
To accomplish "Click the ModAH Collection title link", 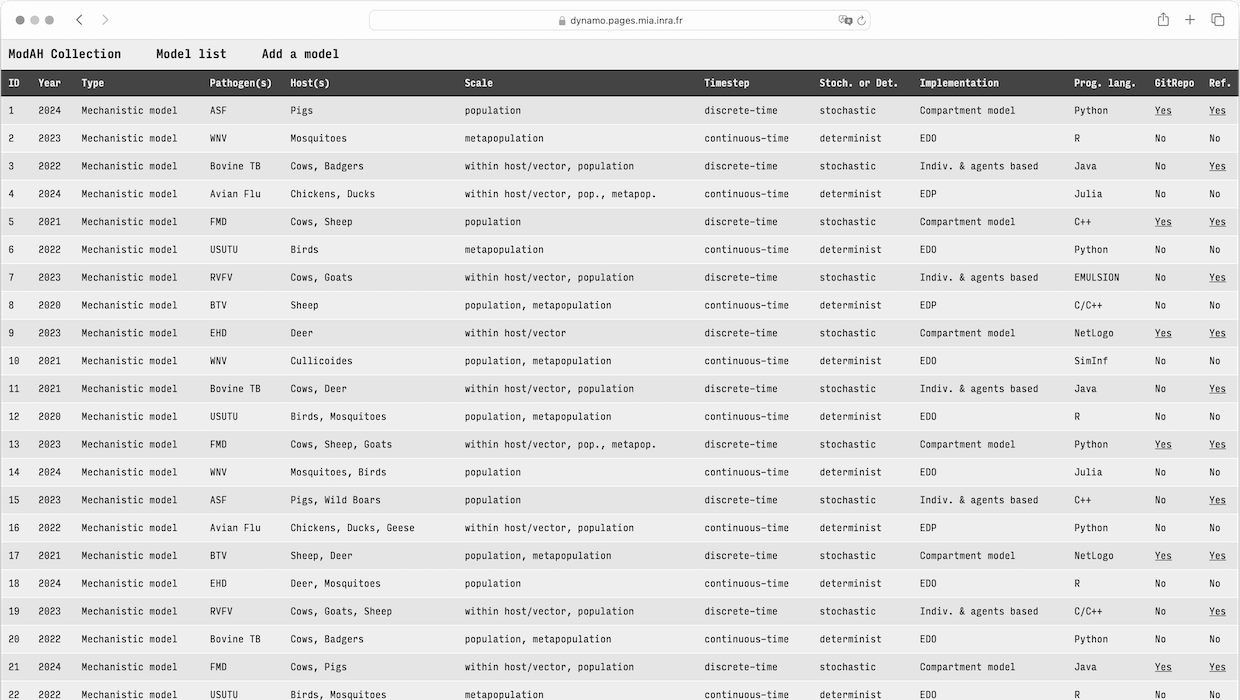I will click(65, 54).
